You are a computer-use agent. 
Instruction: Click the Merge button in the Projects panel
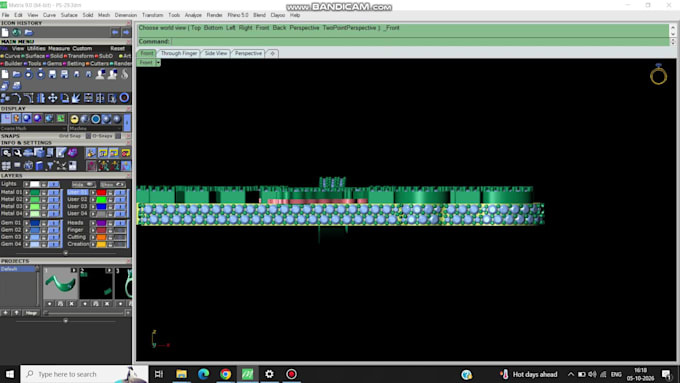coord(31,313)
